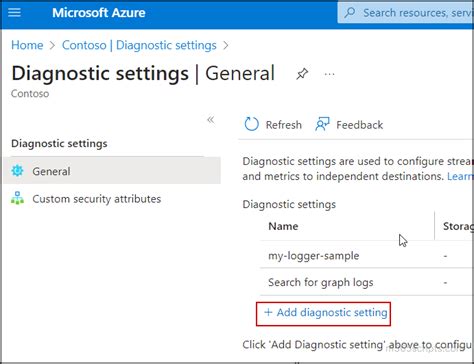
Task: Open Contoso | Diagnostic settings breadcrumb
Action: point(139,45)
